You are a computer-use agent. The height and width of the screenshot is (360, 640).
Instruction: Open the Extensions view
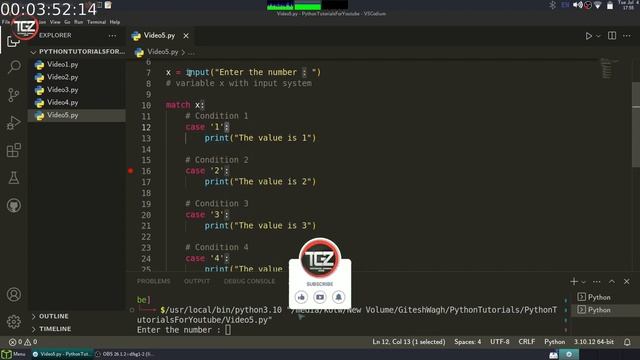(x=14, y=150)
